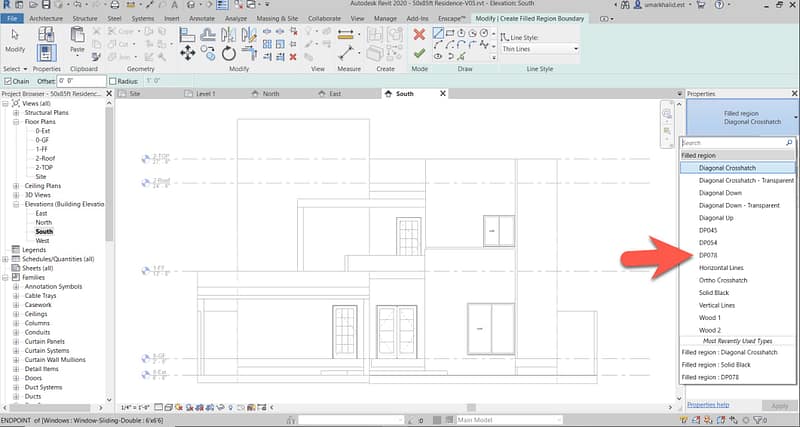Expand the Families tree node
Screen dimensions: 800x427
[x=6, y=277]
